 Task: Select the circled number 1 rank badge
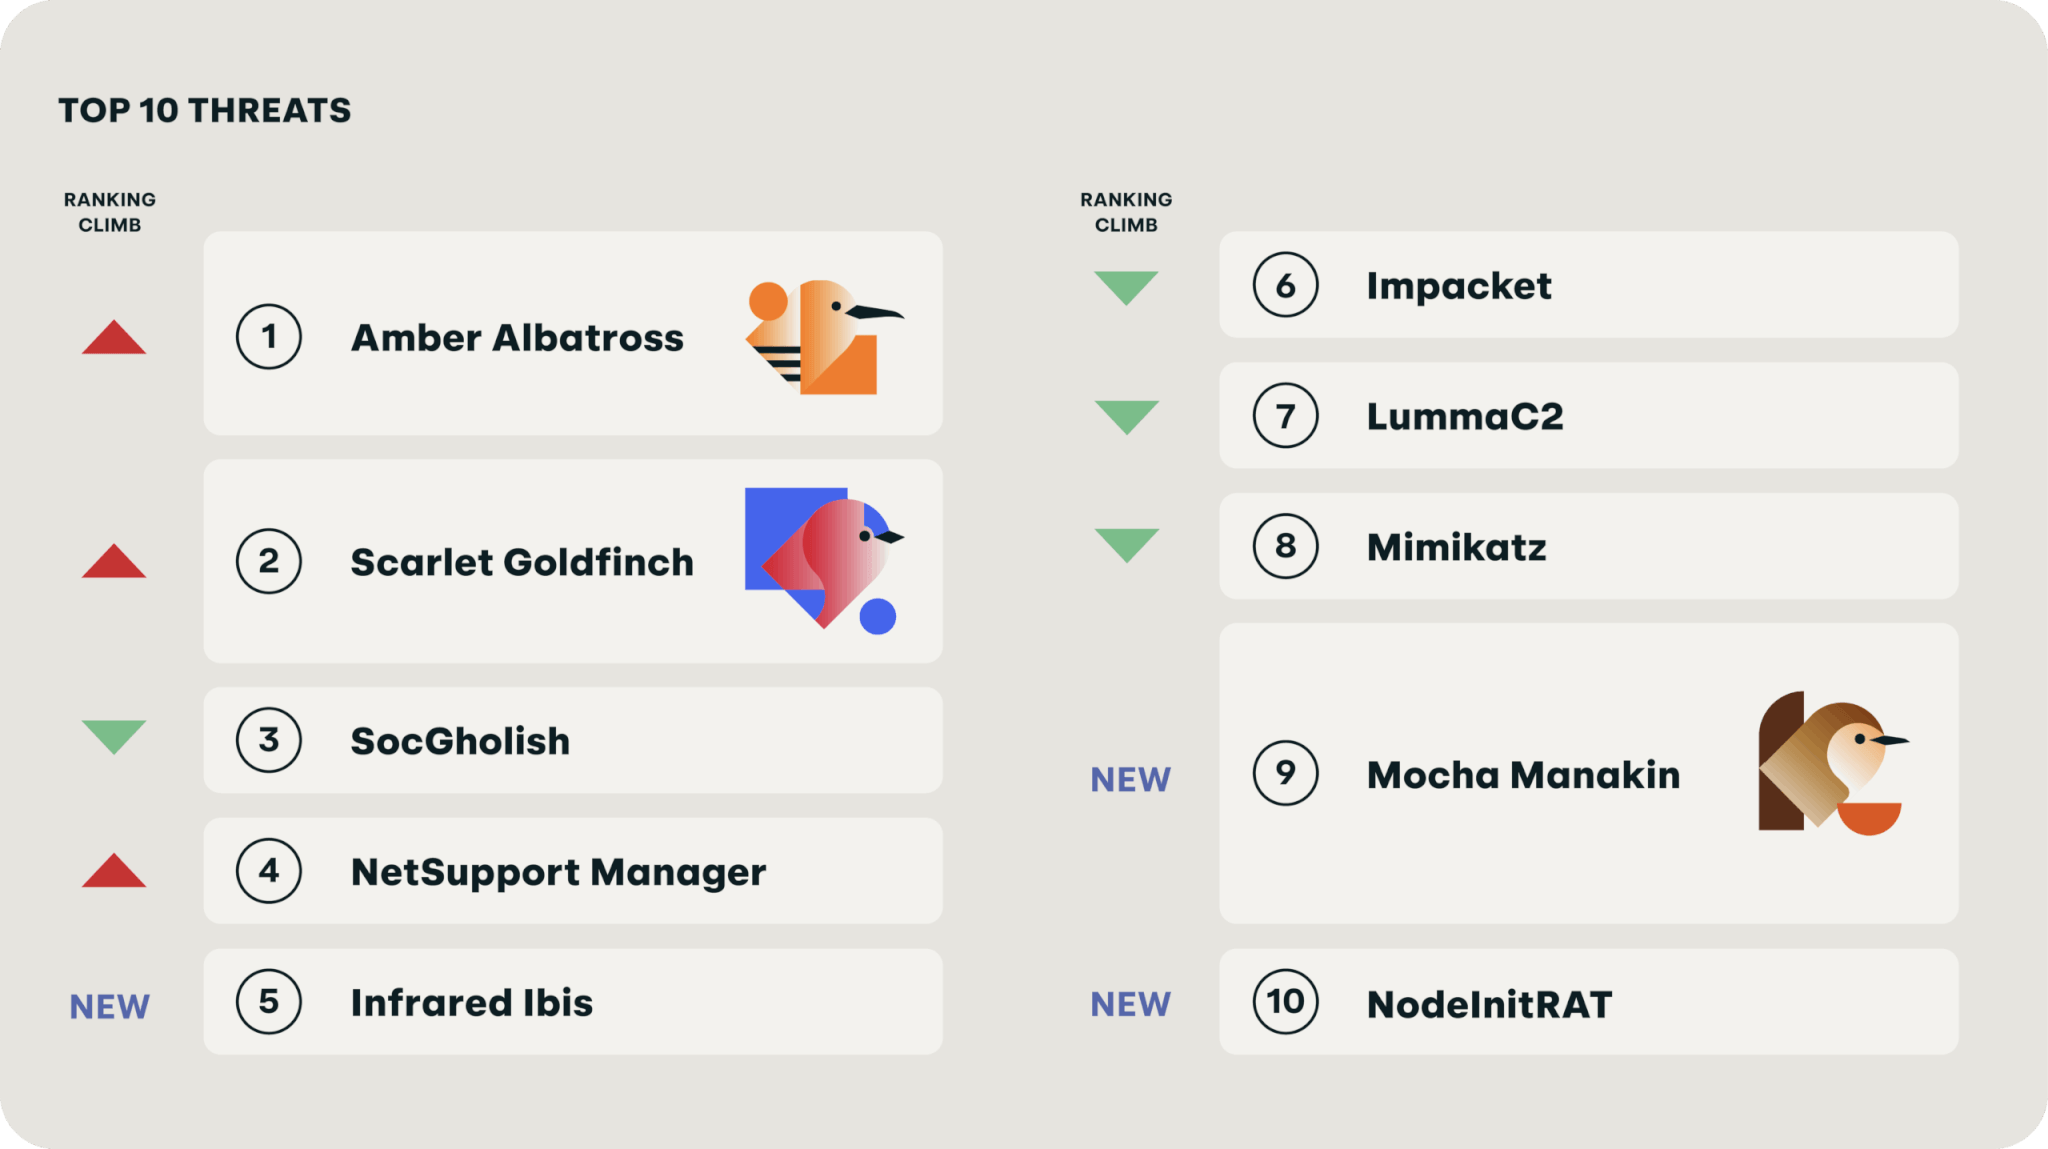(x=269, y=337)
